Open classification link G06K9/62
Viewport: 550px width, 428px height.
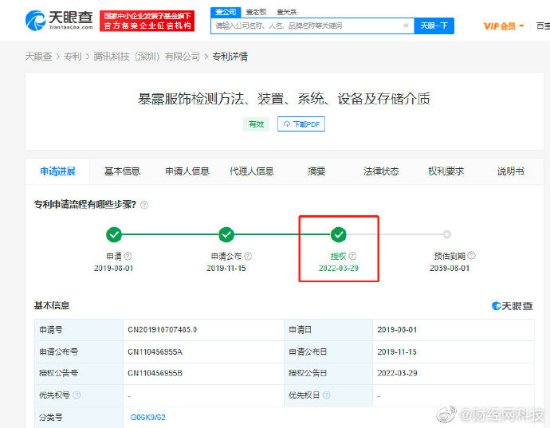pos(148,417)
